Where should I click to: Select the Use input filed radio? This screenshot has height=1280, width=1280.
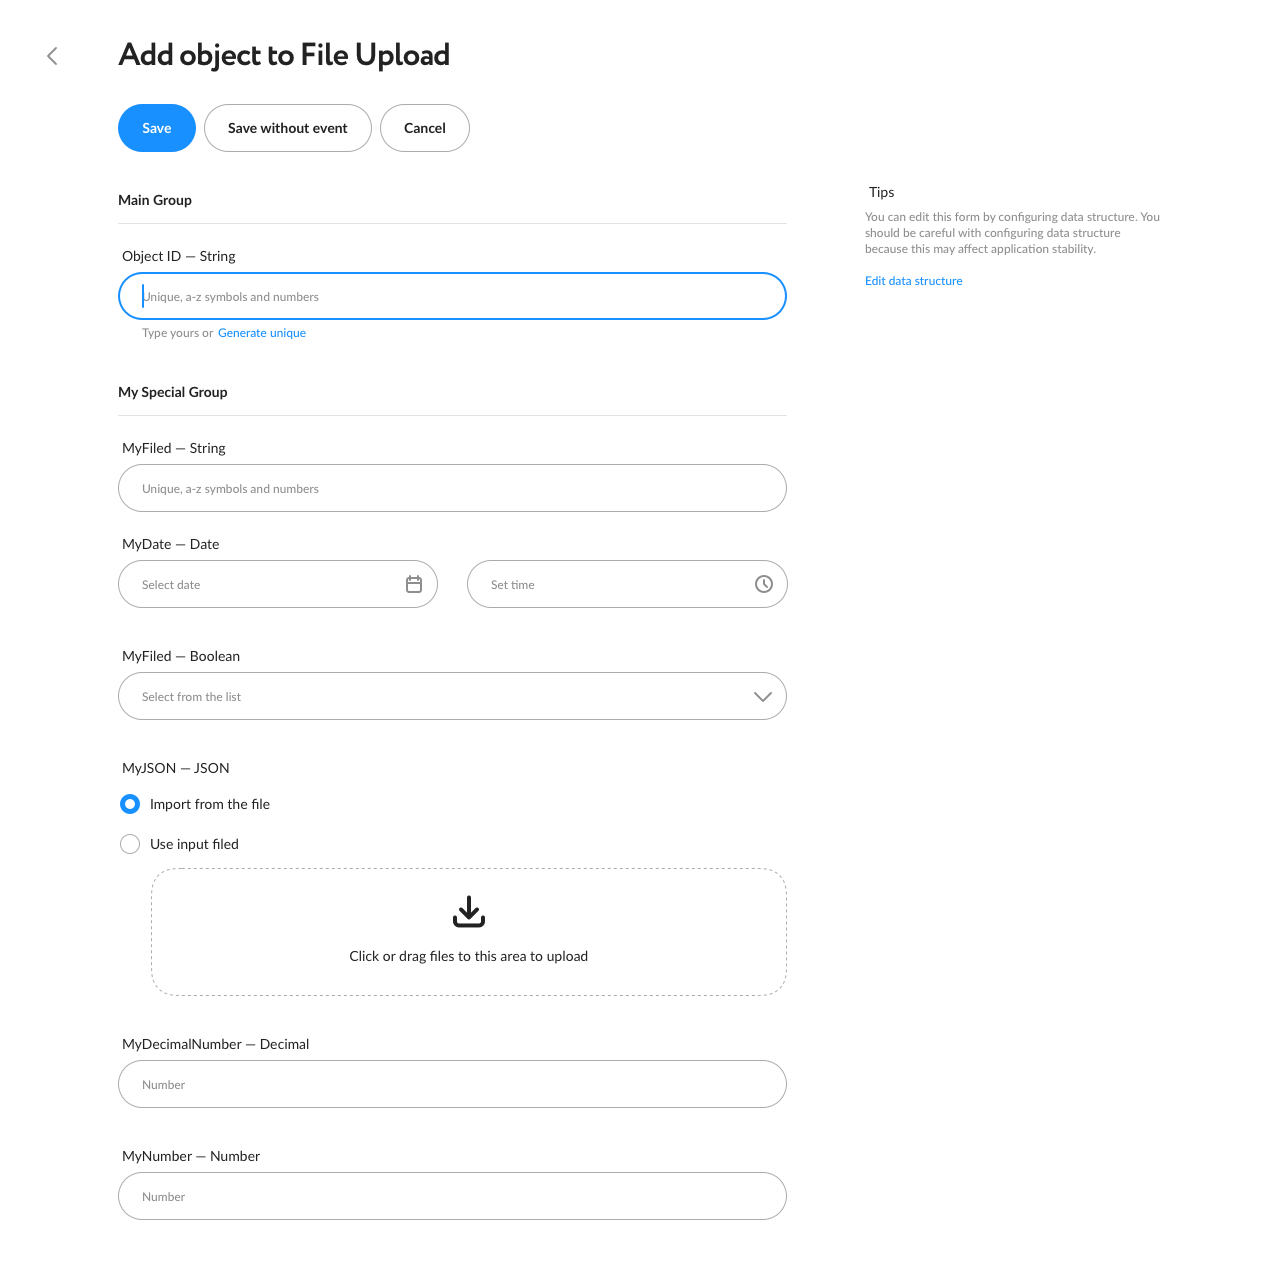[x=130, y=844]
